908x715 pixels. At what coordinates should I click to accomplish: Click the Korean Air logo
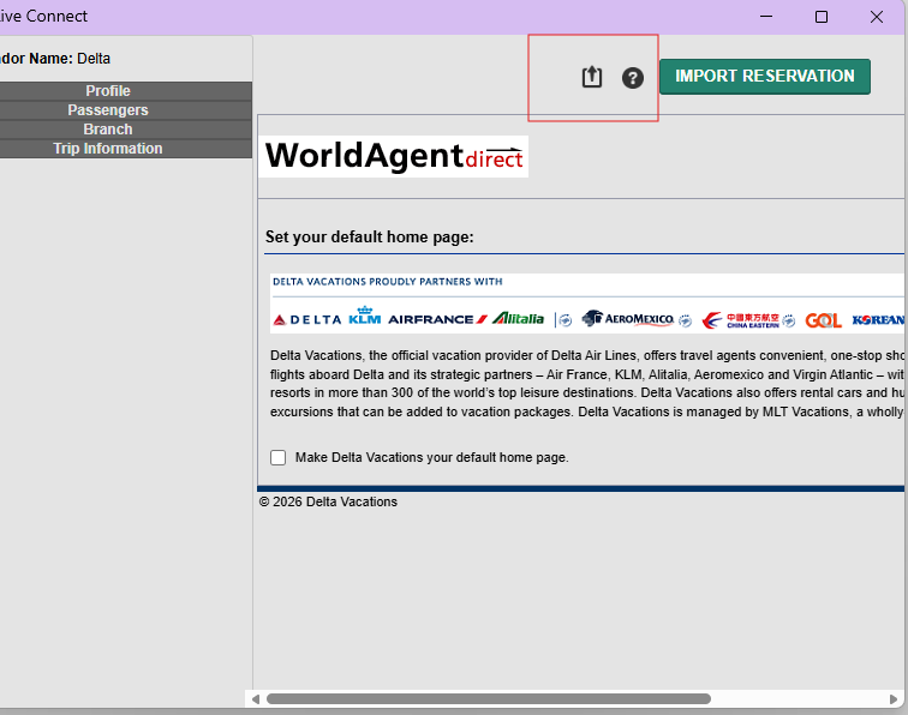click(878, 320)
